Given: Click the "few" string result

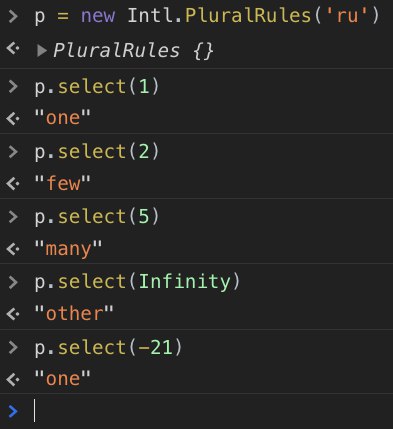Looking at the screenshot, I should pyautogui.click(x=62, y=183).
